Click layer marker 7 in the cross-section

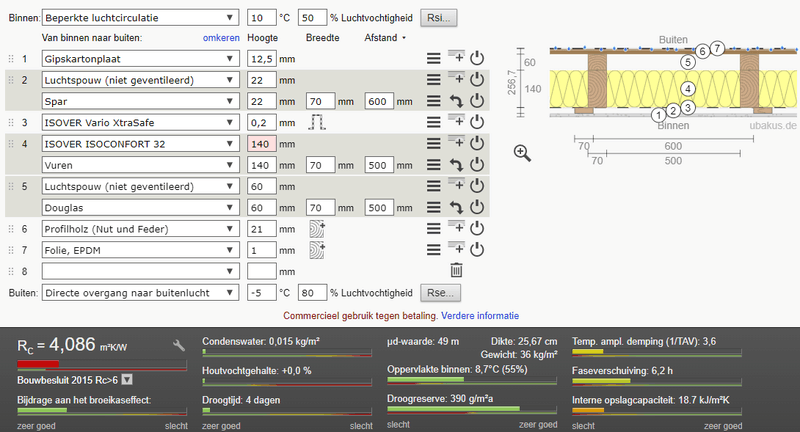click(717, 48)
